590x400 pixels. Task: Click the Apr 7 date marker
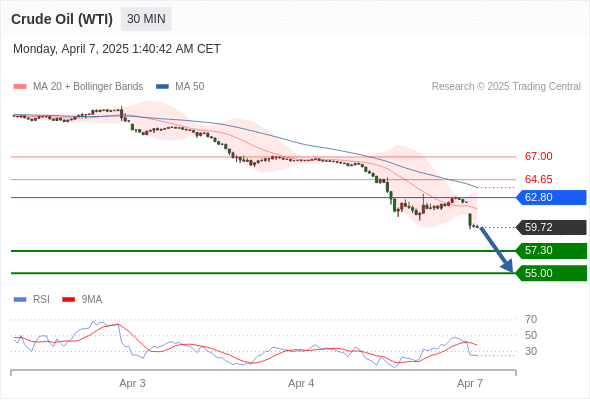(x=470, y=383)
